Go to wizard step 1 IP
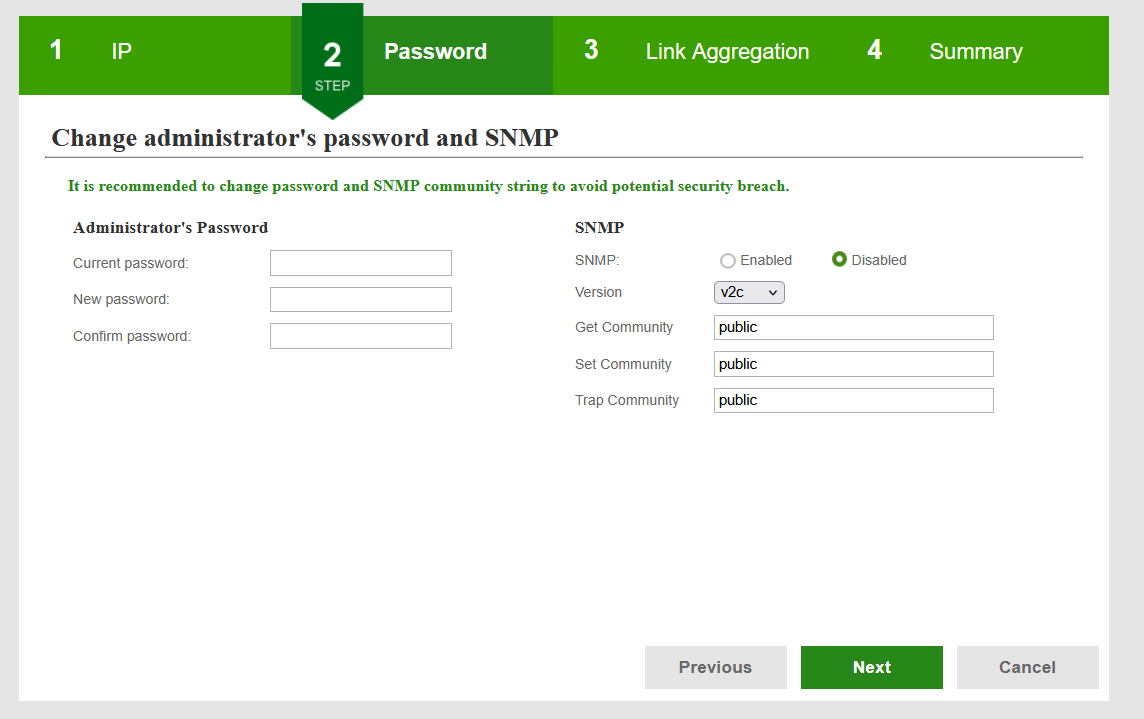 [x=155, y=55]
